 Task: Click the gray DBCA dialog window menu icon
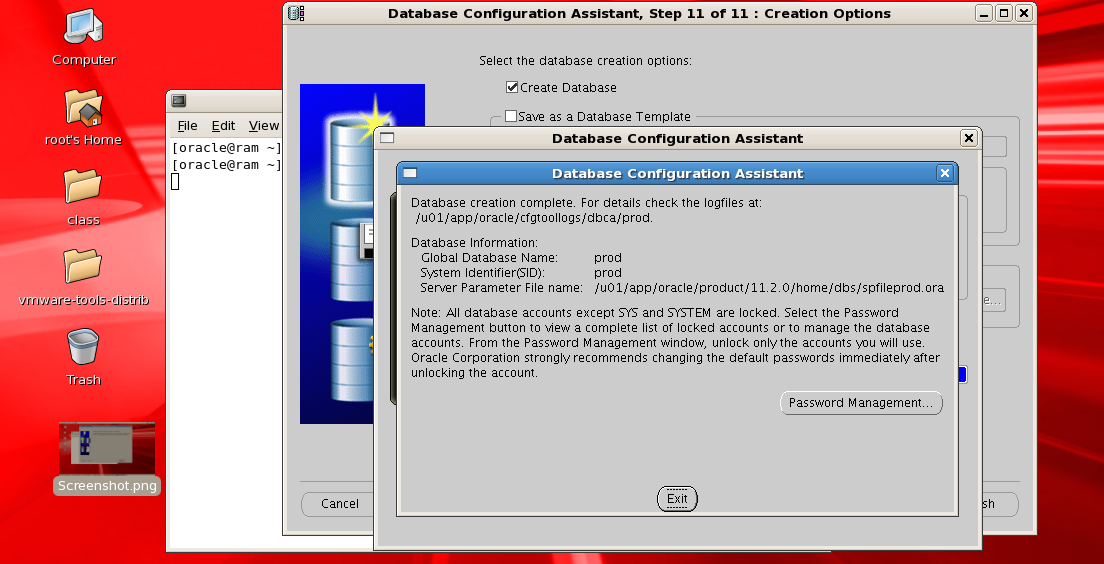pos(387,139)
